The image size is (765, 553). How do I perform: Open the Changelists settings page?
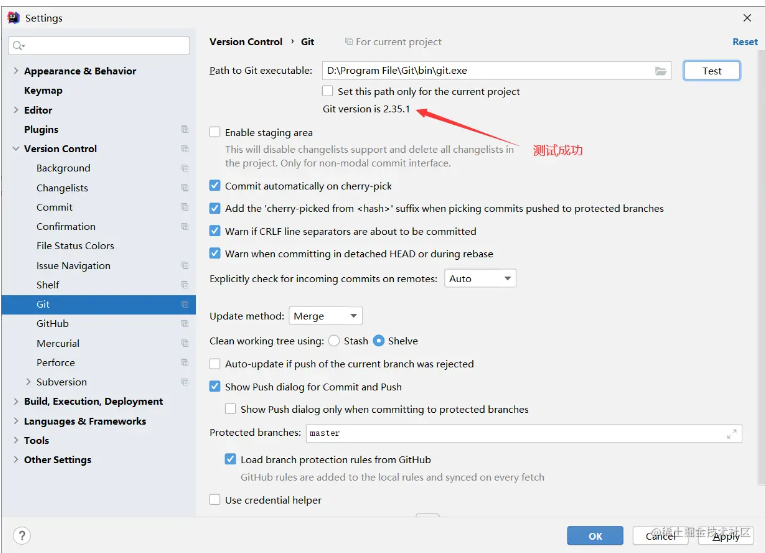pos(62,188)
